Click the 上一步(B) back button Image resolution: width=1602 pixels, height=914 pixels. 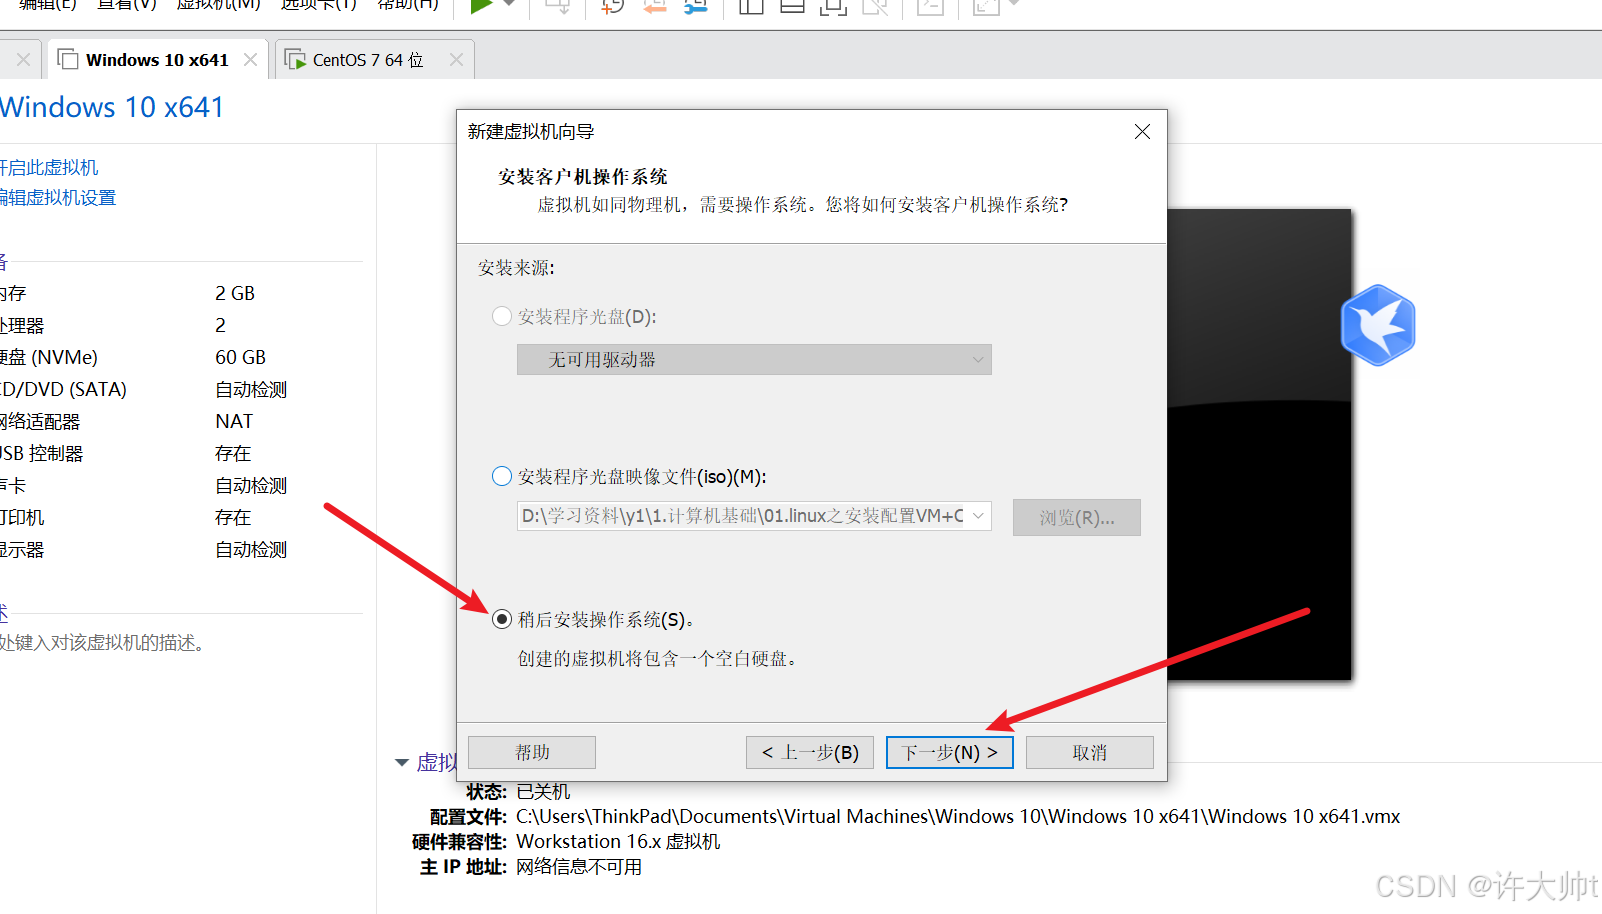tap(810, 752)
